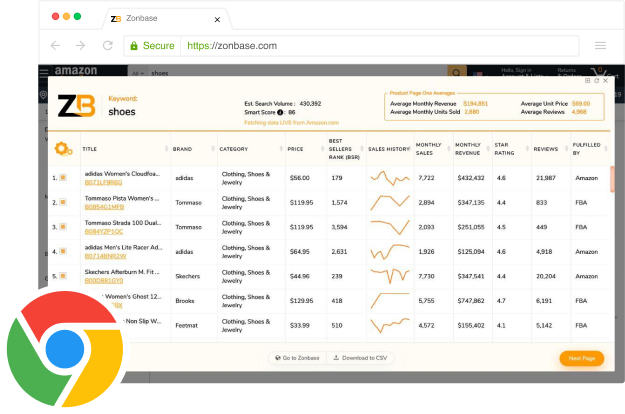625x414 pixels.
Task: View sales history chart for Feetmat row
Action: pos(390,326)
